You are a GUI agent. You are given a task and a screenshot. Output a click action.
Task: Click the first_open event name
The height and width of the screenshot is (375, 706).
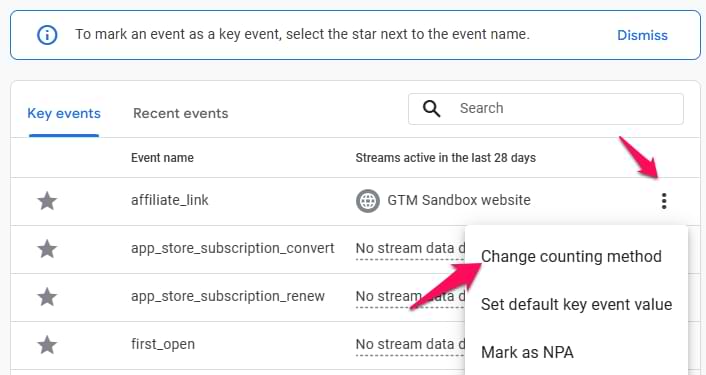click(163, 345)
